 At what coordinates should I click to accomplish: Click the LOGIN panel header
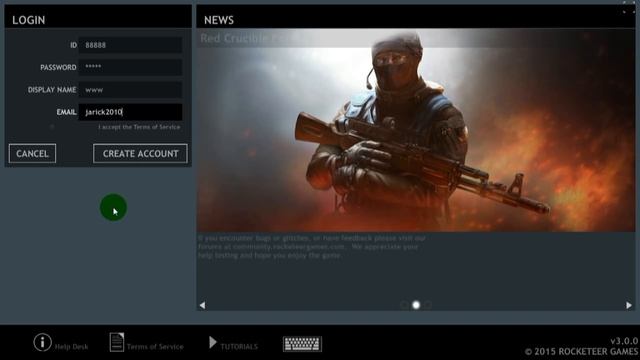point(98,17)
